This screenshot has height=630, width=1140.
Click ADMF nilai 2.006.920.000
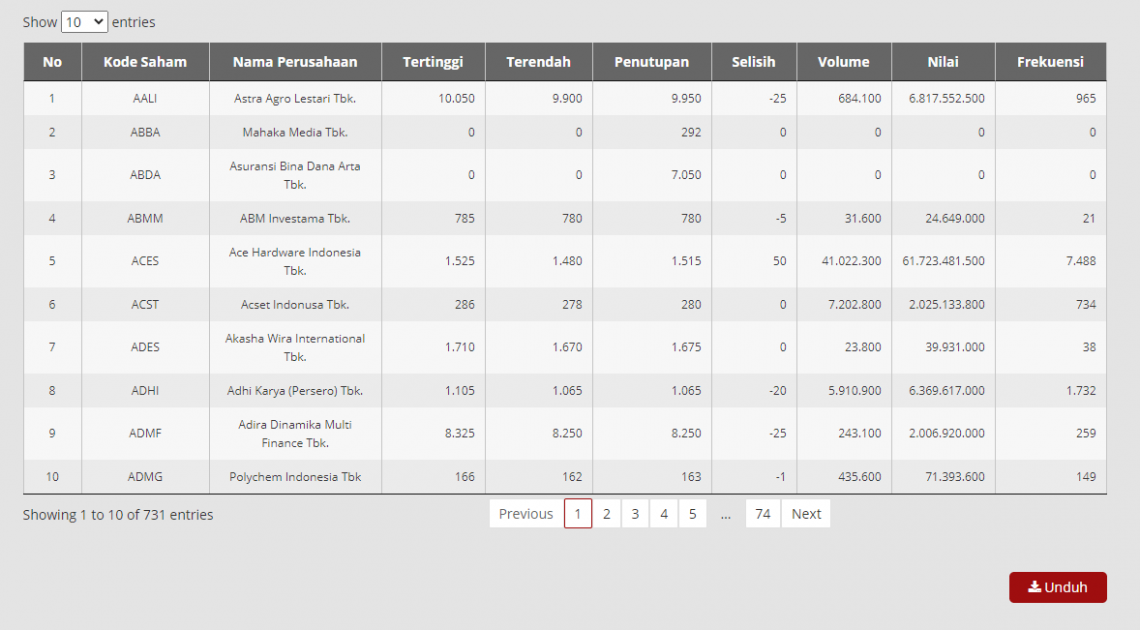pyautogui.click(x=947, y=433)
